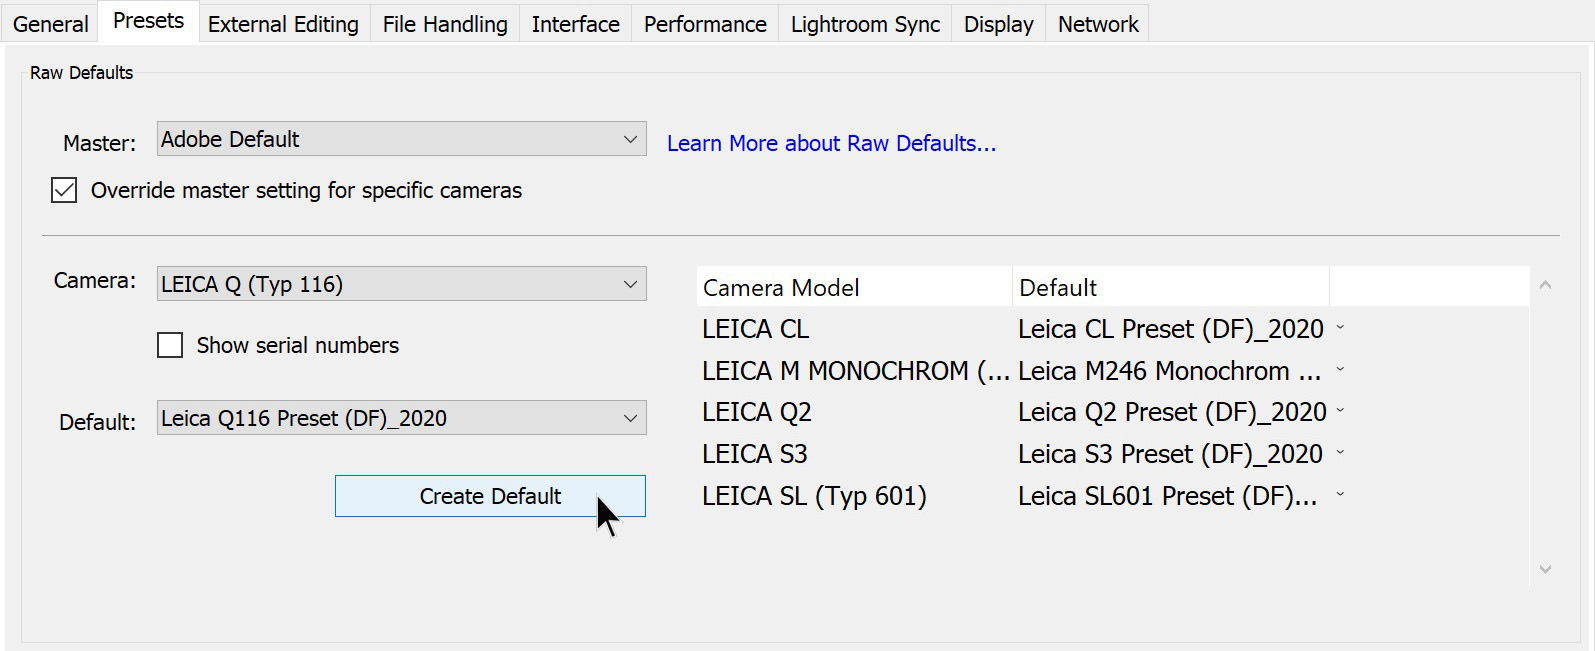Open the Master raw default dropdown
Screen dimensions: 1595x651
[x=401, y=139]
